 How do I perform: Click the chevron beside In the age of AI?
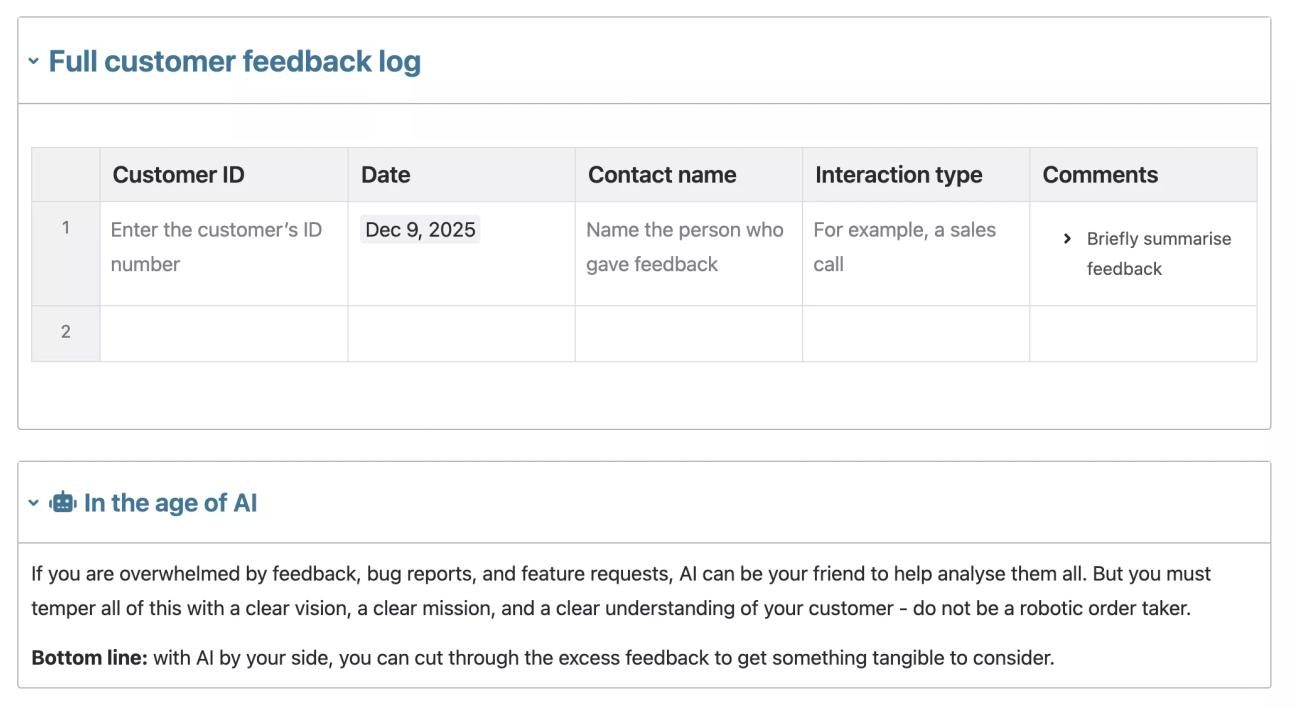click(33, 502)
